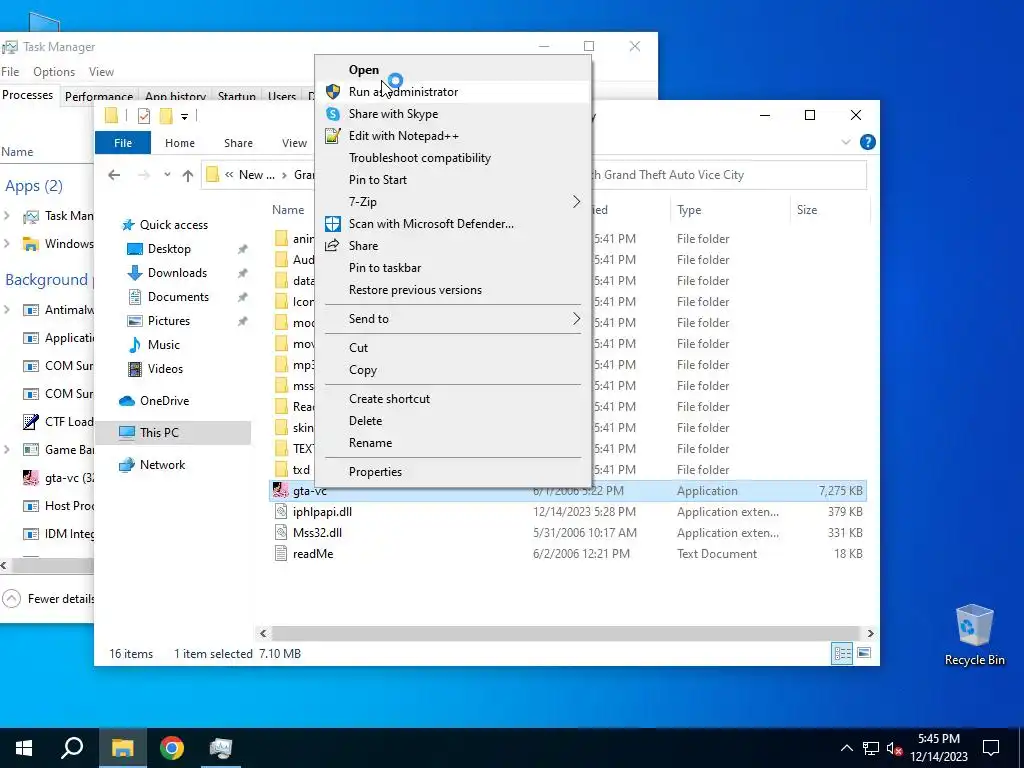This screenshot has width=1024, height=768.
Task: Open the notification center icon
Action: pos(991,748)
